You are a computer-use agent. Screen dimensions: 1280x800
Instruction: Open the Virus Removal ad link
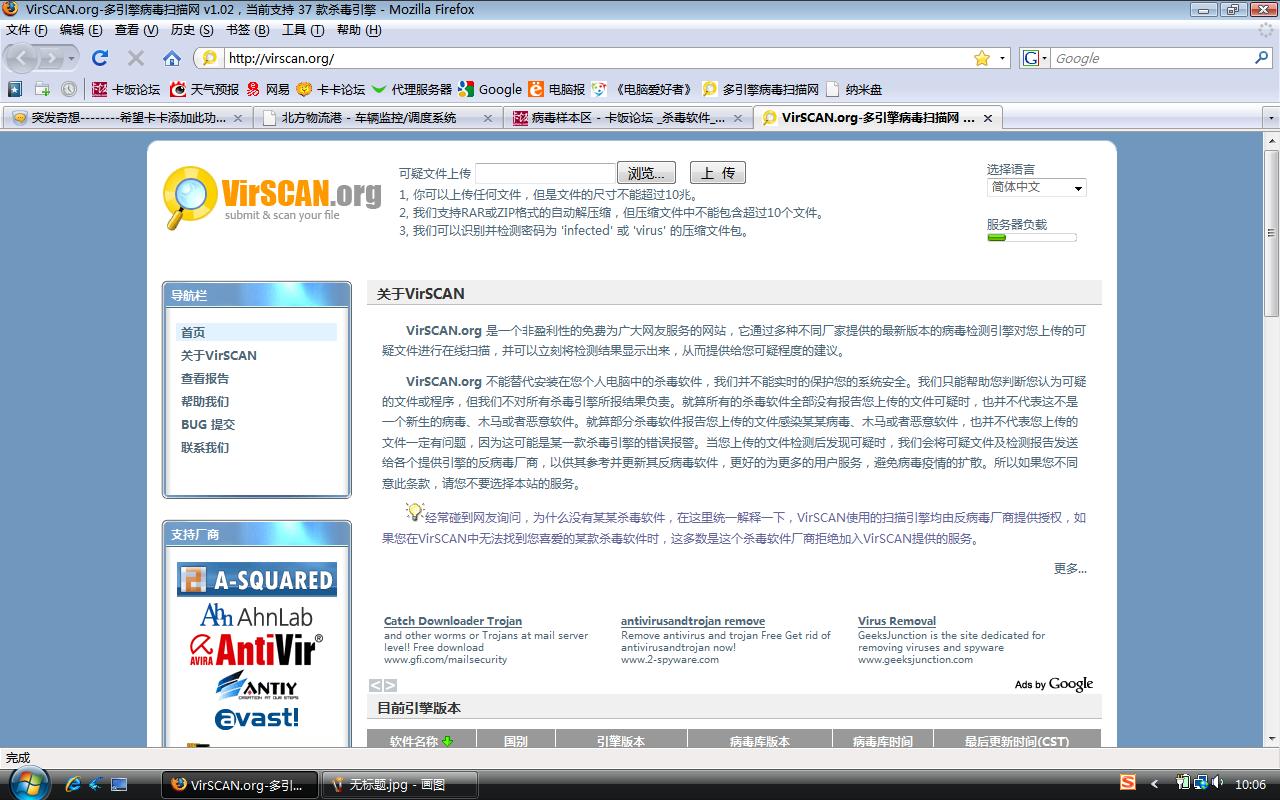coord(897,621)
